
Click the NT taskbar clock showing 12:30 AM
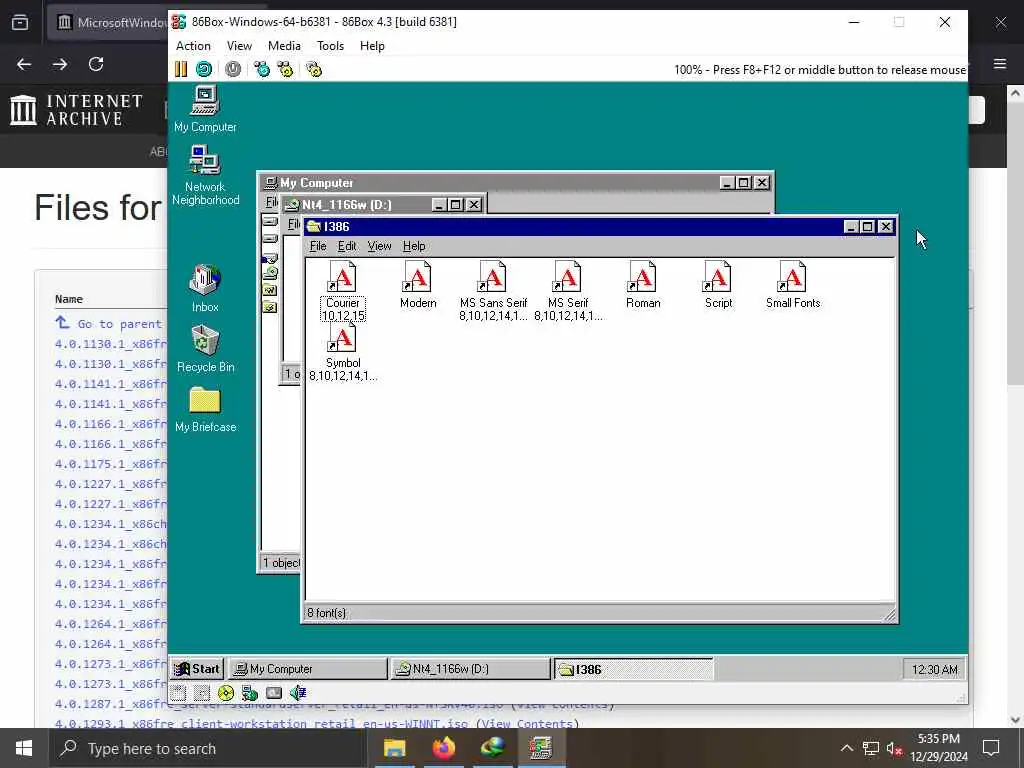[935, 669]
